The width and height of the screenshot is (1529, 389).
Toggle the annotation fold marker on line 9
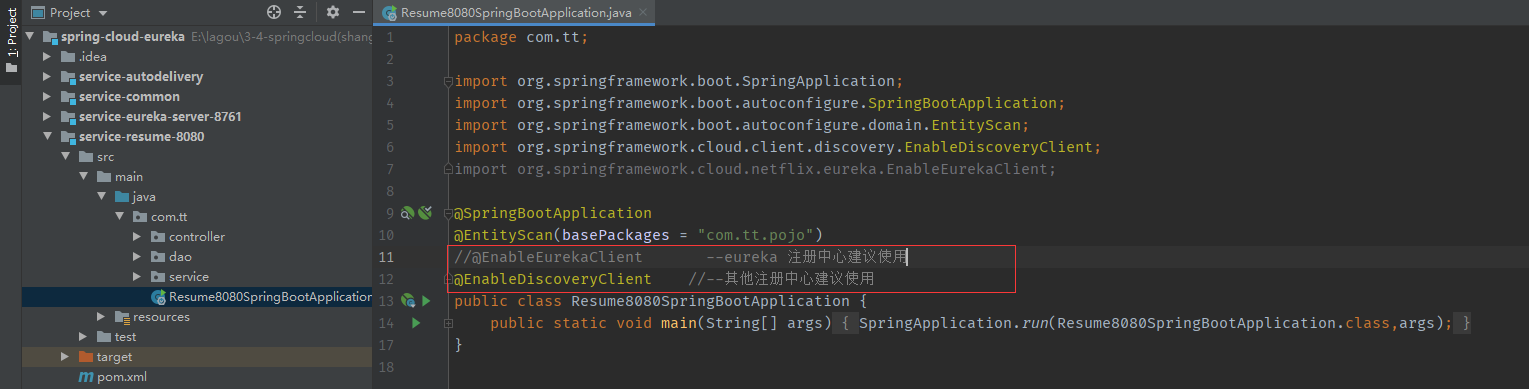coord(448,214)
